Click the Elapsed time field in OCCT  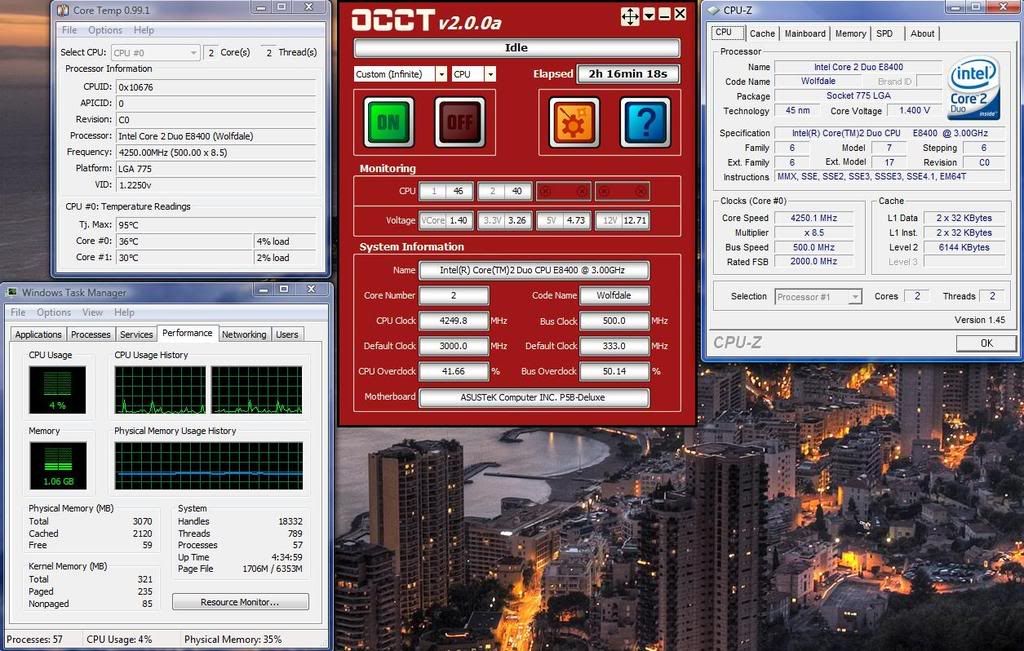[628, 74]
